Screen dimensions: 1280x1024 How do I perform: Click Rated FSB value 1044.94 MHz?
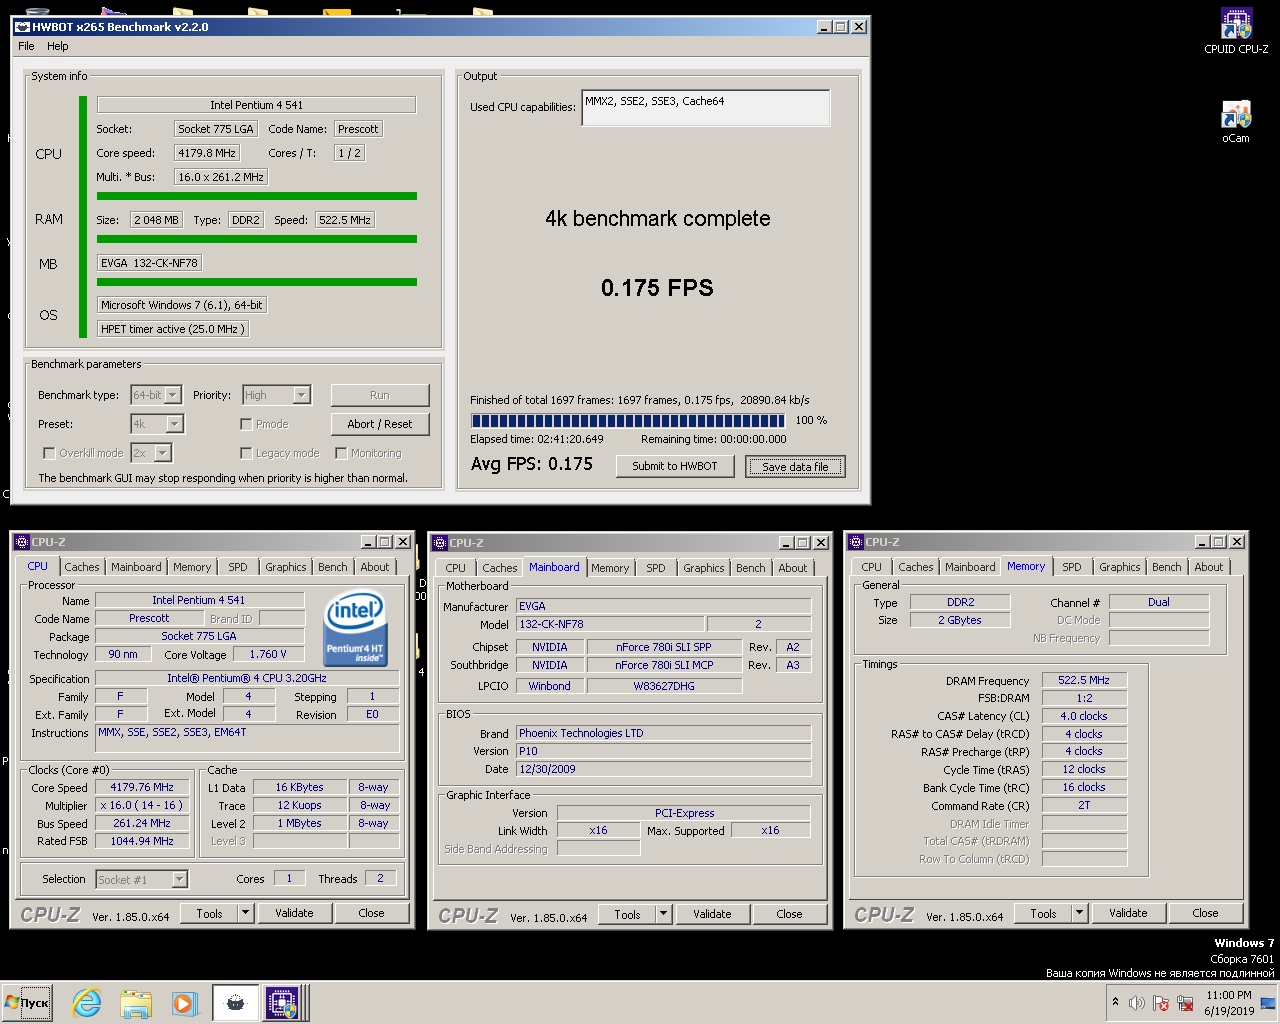point(142,842)
